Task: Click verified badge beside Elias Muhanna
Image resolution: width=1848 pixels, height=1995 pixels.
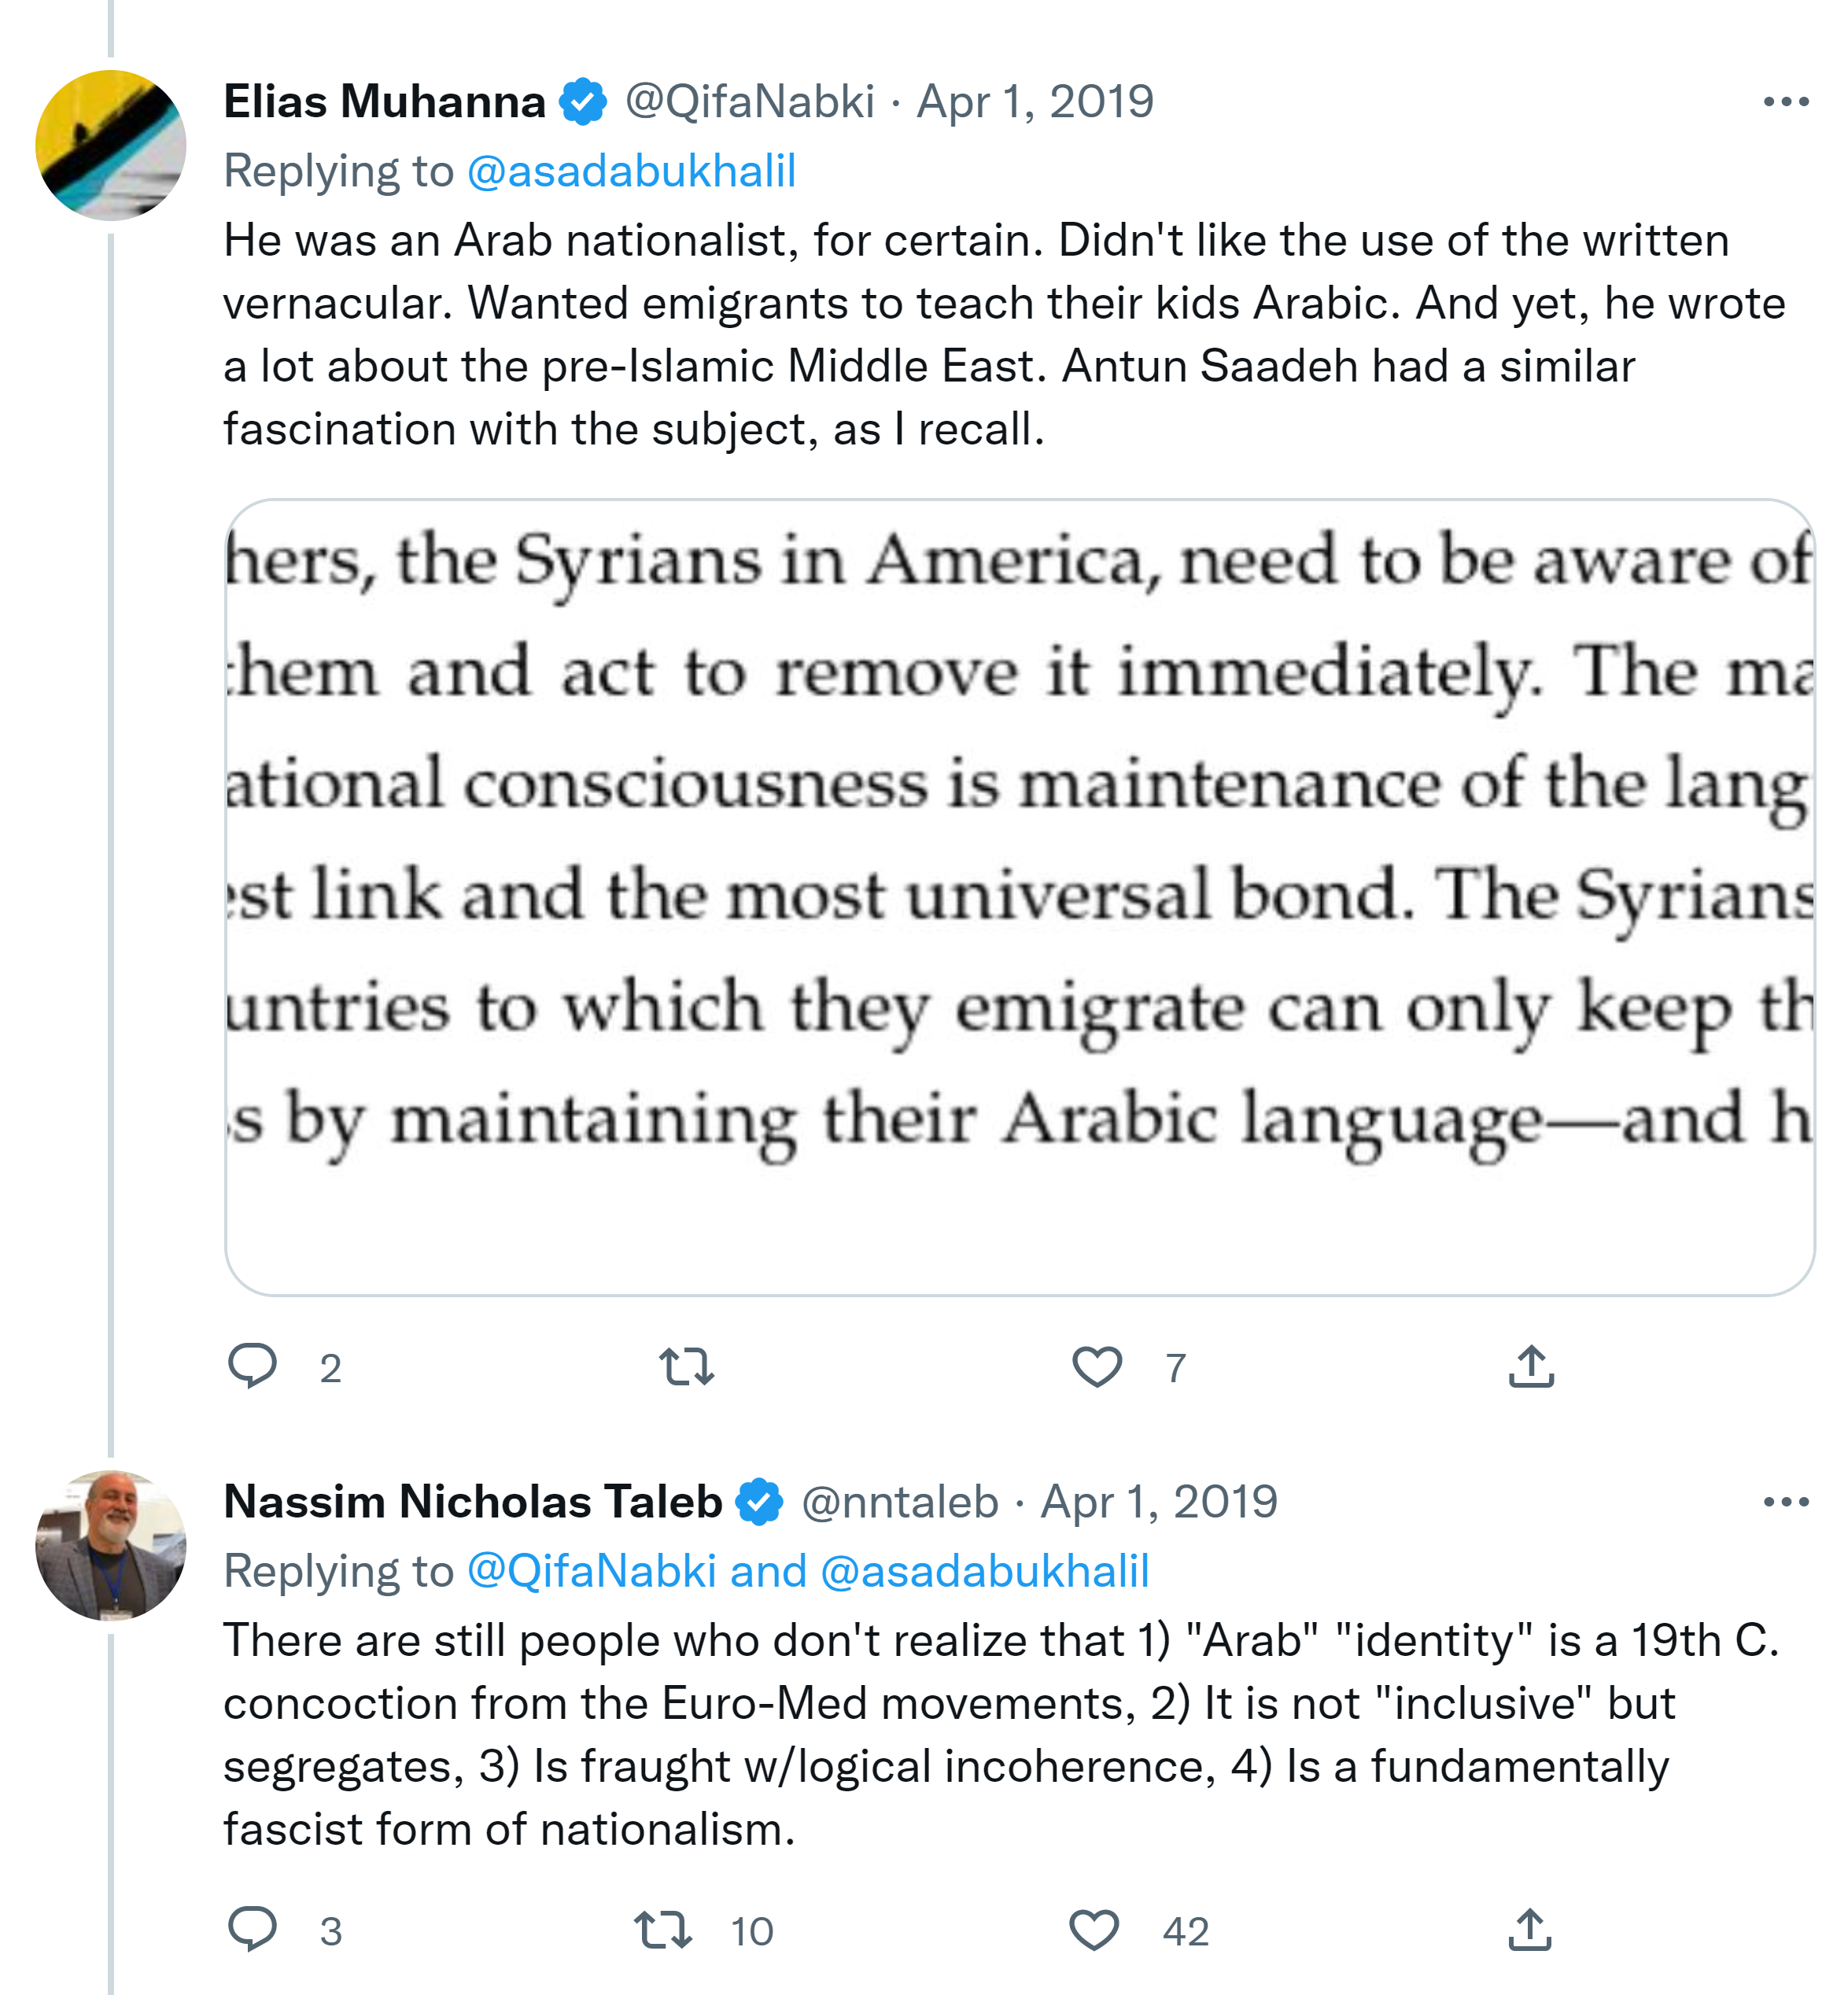Action: 583,102
